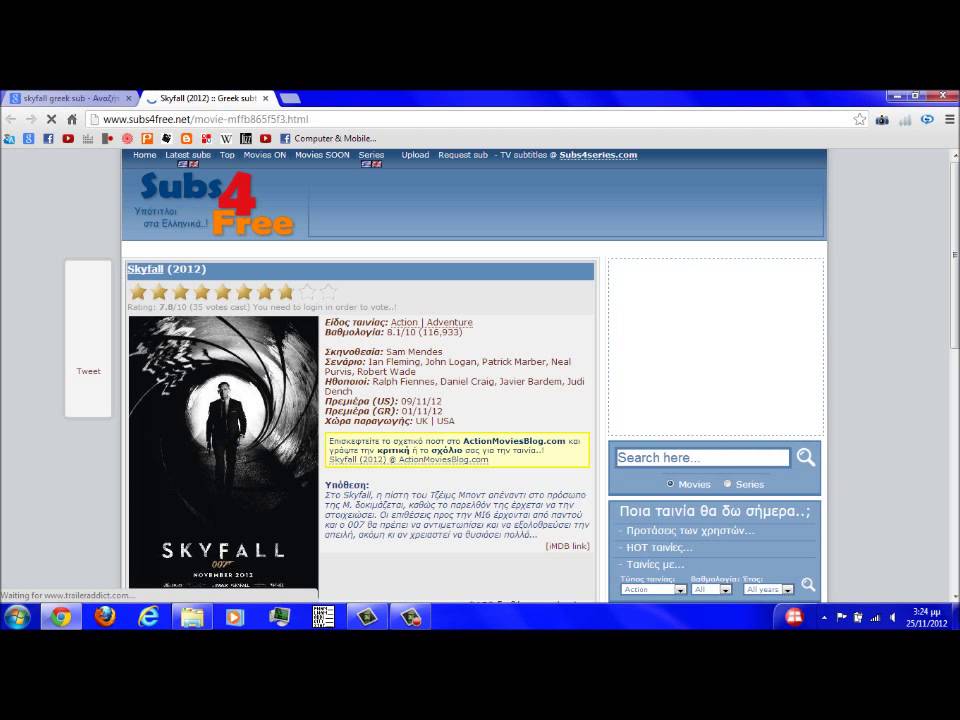Click the volume icon in system tray
Viewport: 960px width, 720px height.
click(x=893, y=618)
